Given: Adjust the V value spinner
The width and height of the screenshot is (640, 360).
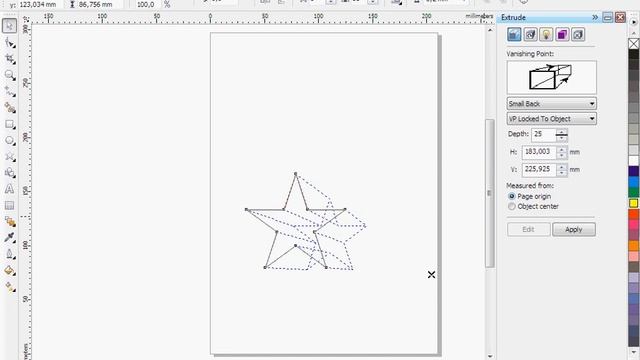Looking at the screenshot, I should tap(562, 170).
